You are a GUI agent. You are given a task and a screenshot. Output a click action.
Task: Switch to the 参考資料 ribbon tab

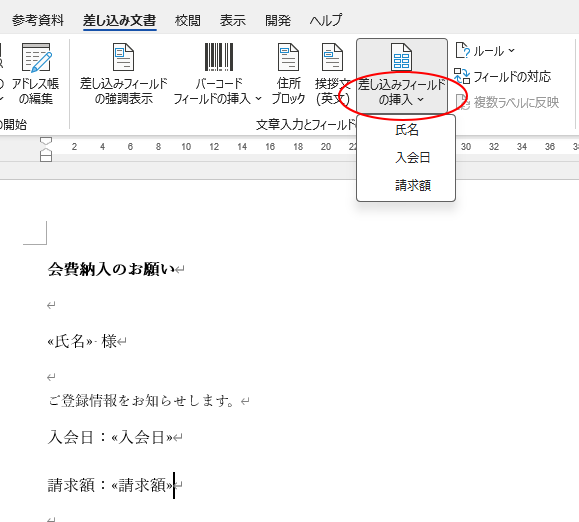point(38,20)
